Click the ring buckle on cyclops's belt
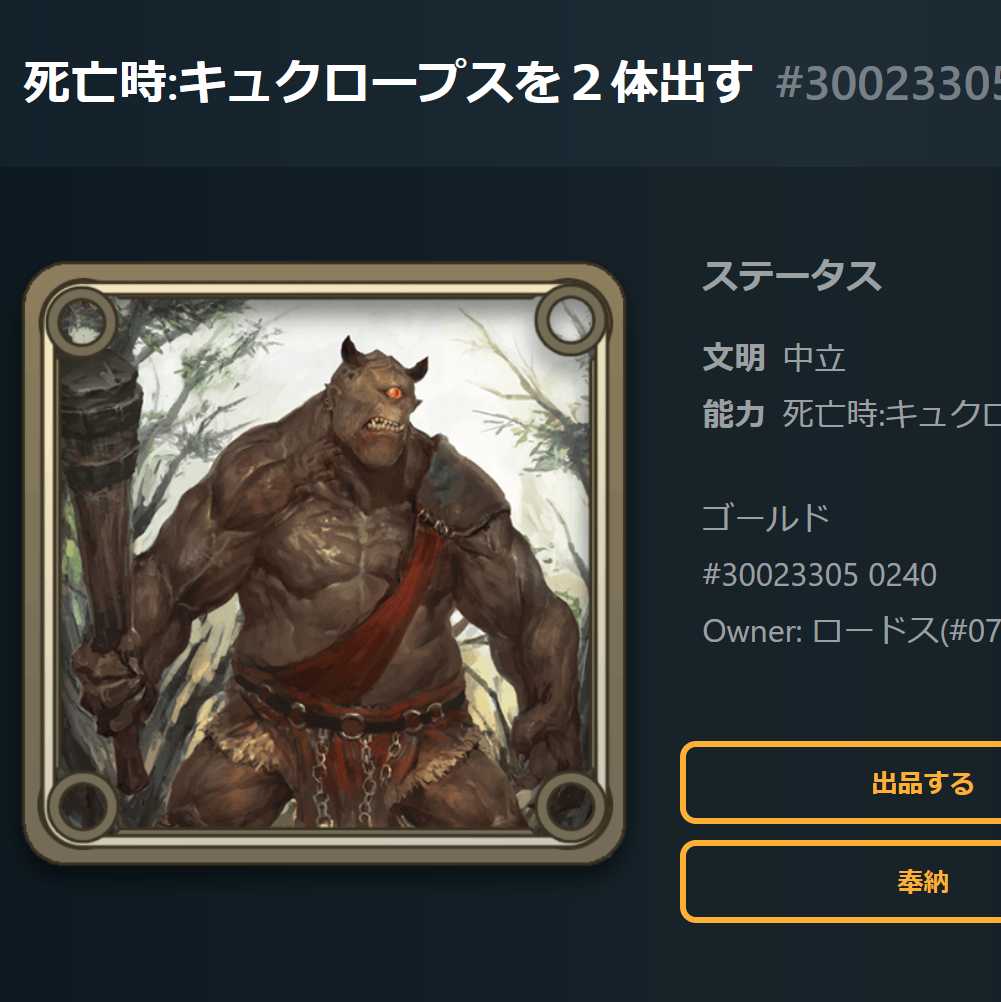This screenshot has height=1002, width=1001. pos(351,725)
